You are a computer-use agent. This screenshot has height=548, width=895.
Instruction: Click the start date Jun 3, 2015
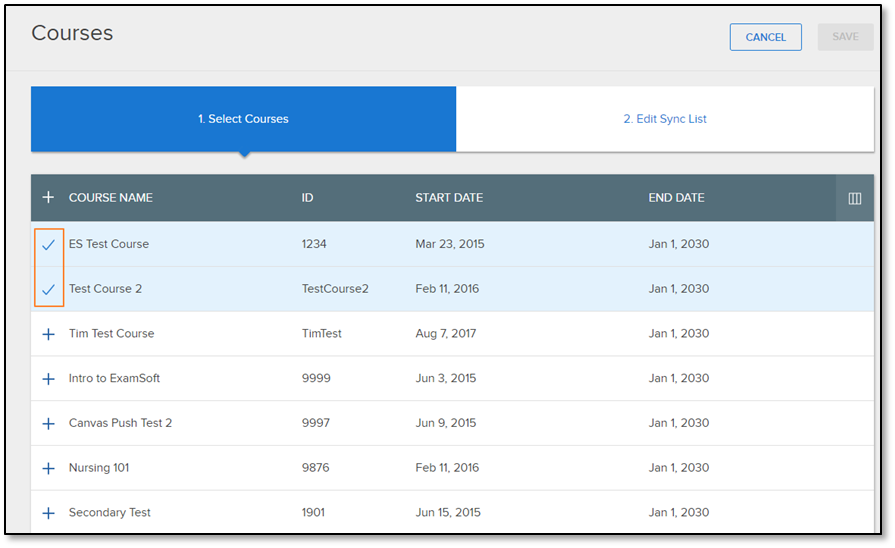[446, 378]
